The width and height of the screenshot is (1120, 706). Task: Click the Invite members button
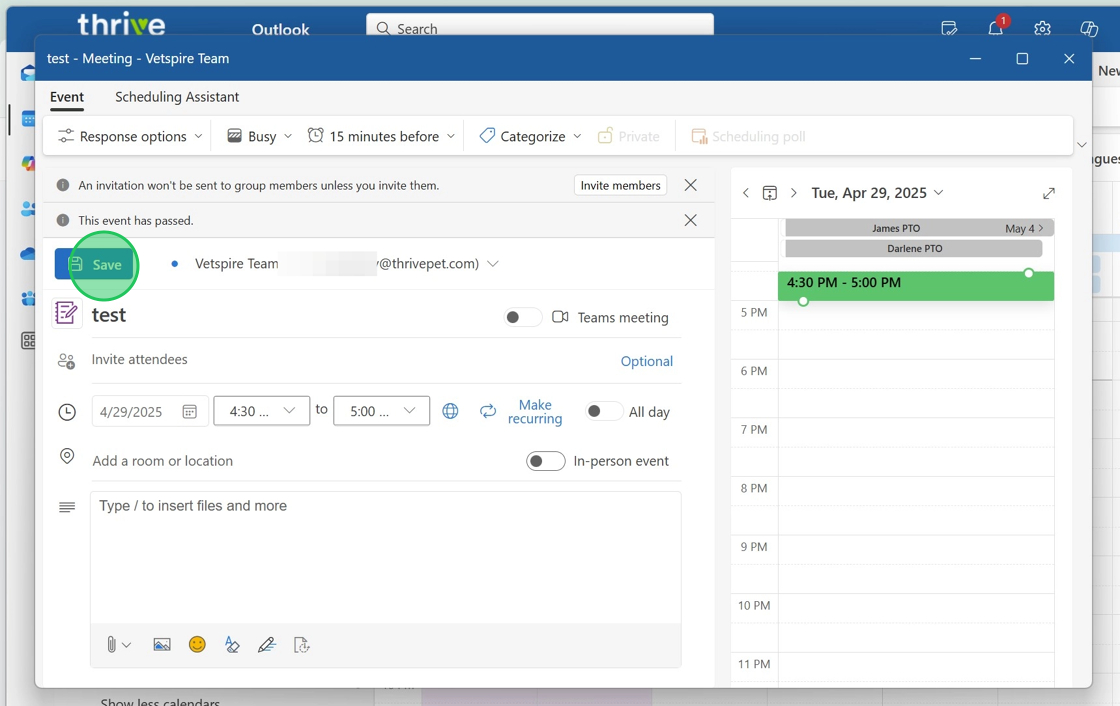621,185
